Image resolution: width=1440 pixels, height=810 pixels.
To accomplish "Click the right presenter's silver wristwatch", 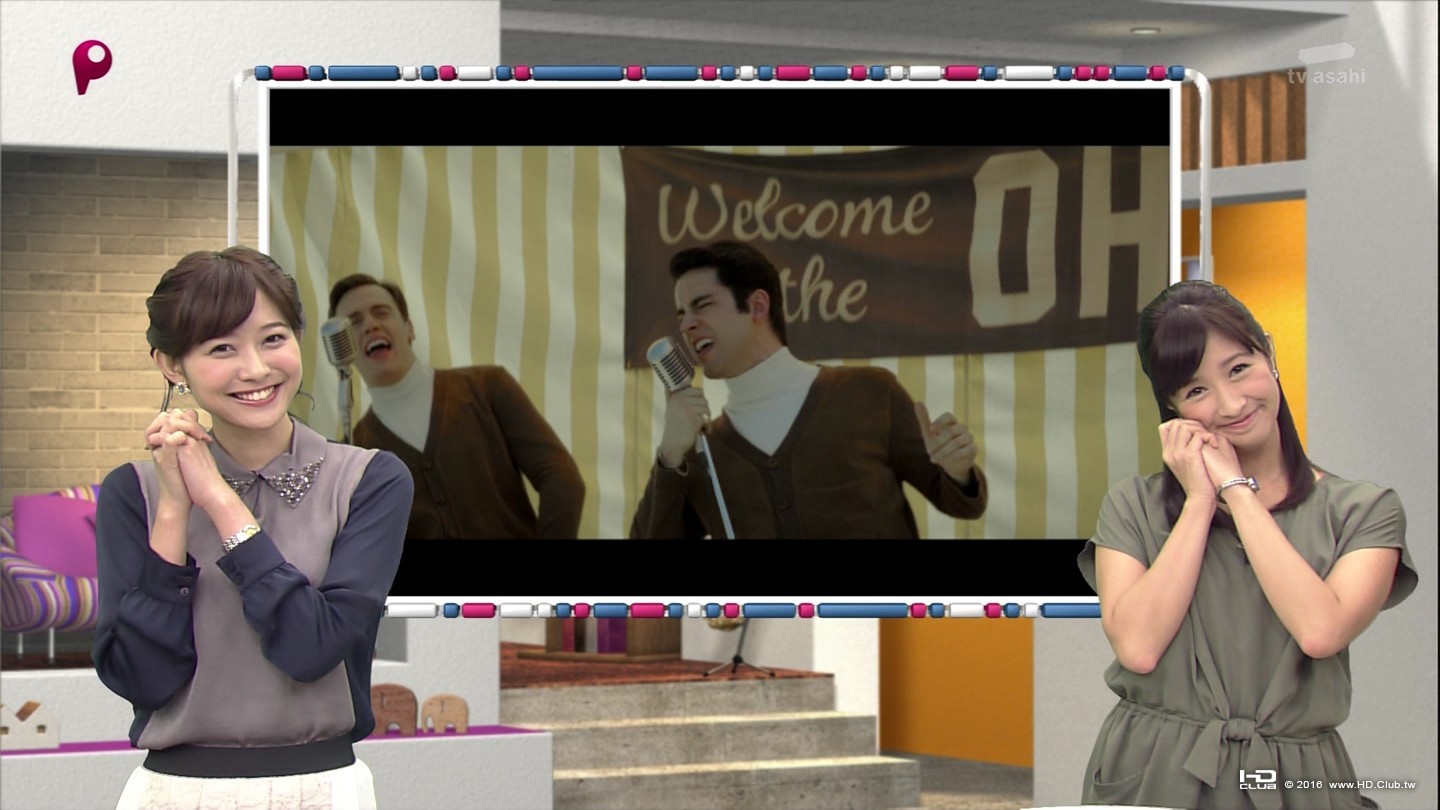I will coord(1238,486).
